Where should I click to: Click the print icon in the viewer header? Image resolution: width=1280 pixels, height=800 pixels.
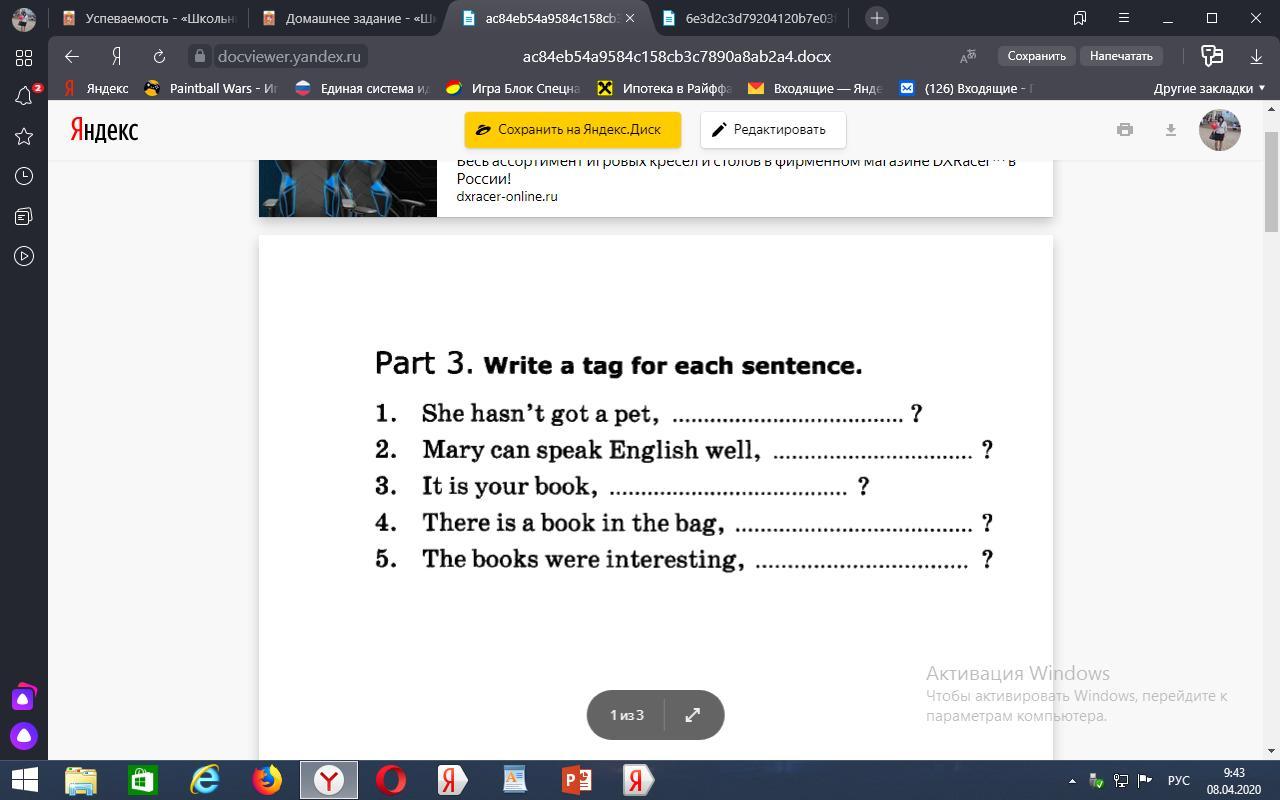[1125, 129]
